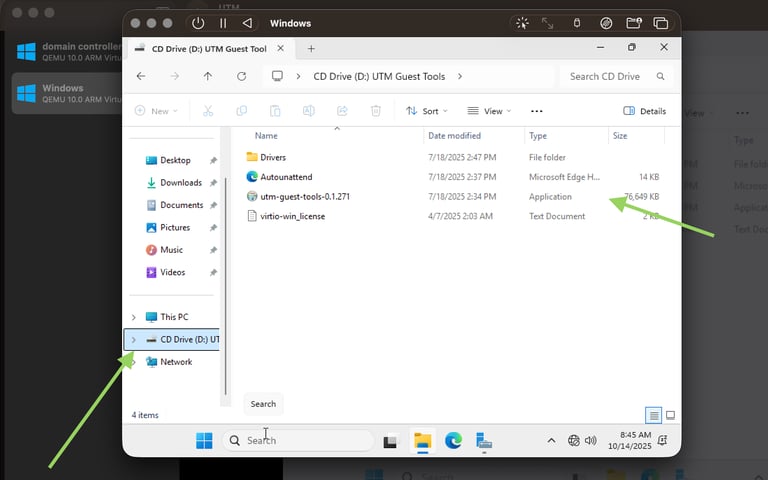Switch to details list view icon in status bar
This screenshot has width=768, height=480.
pyautogui.click(x=653, y=415)
